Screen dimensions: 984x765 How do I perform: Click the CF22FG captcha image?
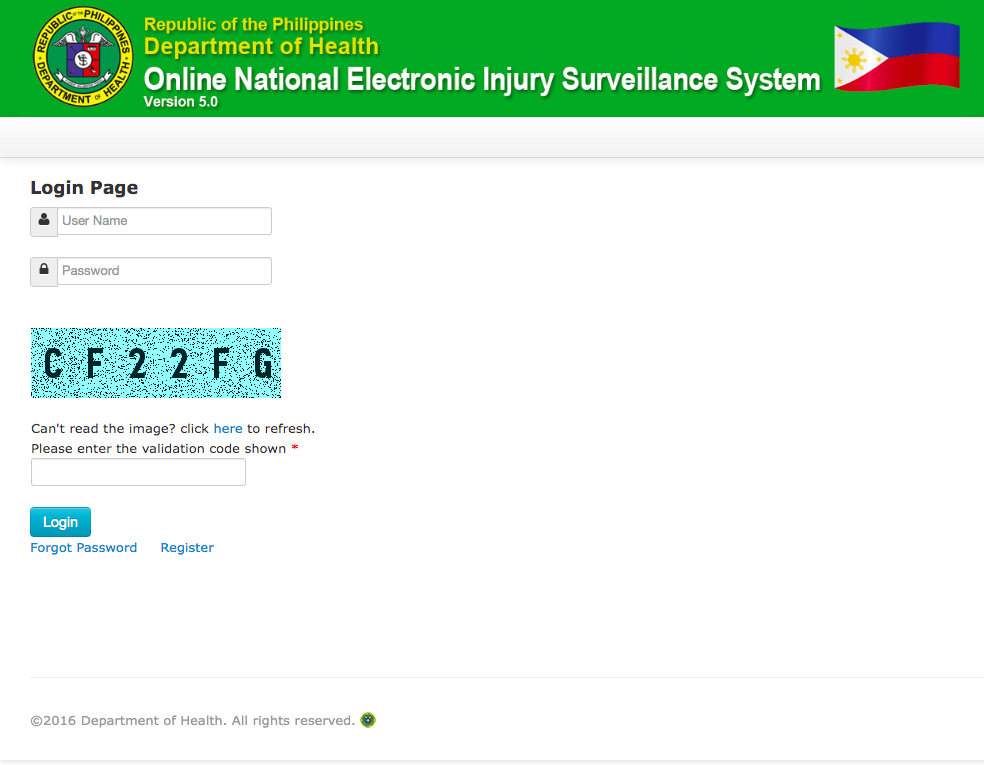pos(156,363)
